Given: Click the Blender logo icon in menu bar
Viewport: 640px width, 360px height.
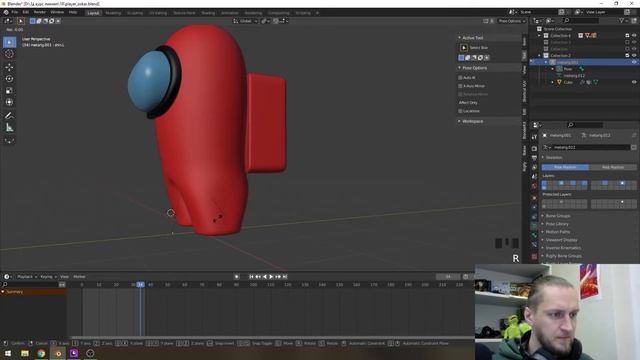Looking at the screenshot, I should 6,13.
